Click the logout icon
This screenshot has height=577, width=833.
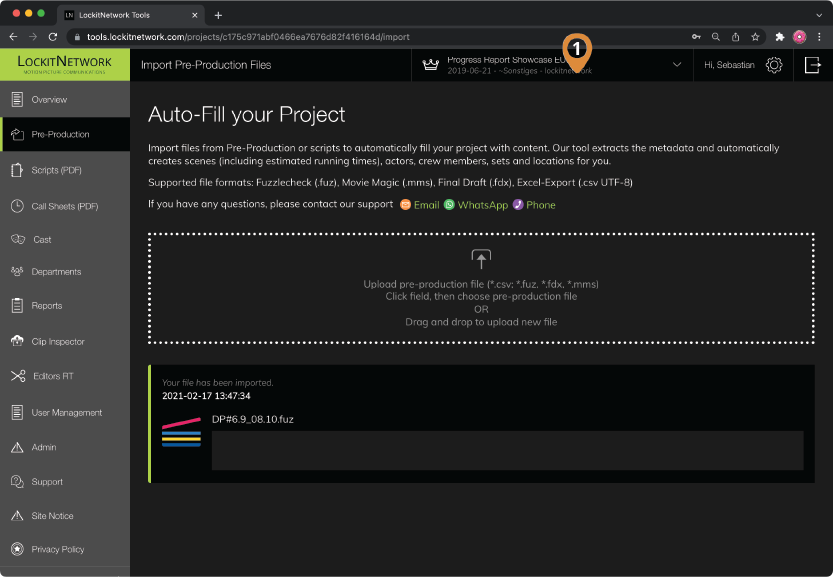tap(812, 65)
